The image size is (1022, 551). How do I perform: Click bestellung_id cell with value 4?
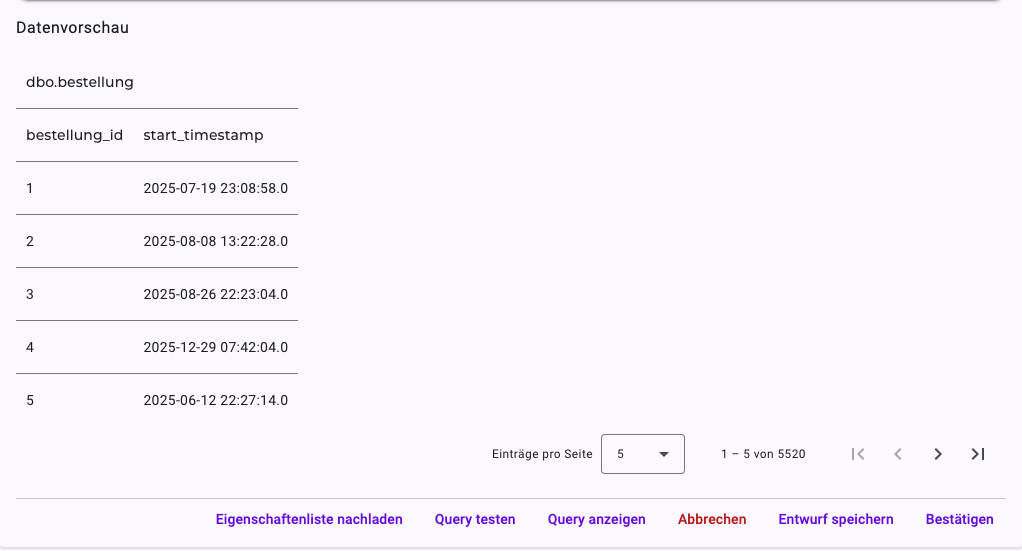[30, 348]
